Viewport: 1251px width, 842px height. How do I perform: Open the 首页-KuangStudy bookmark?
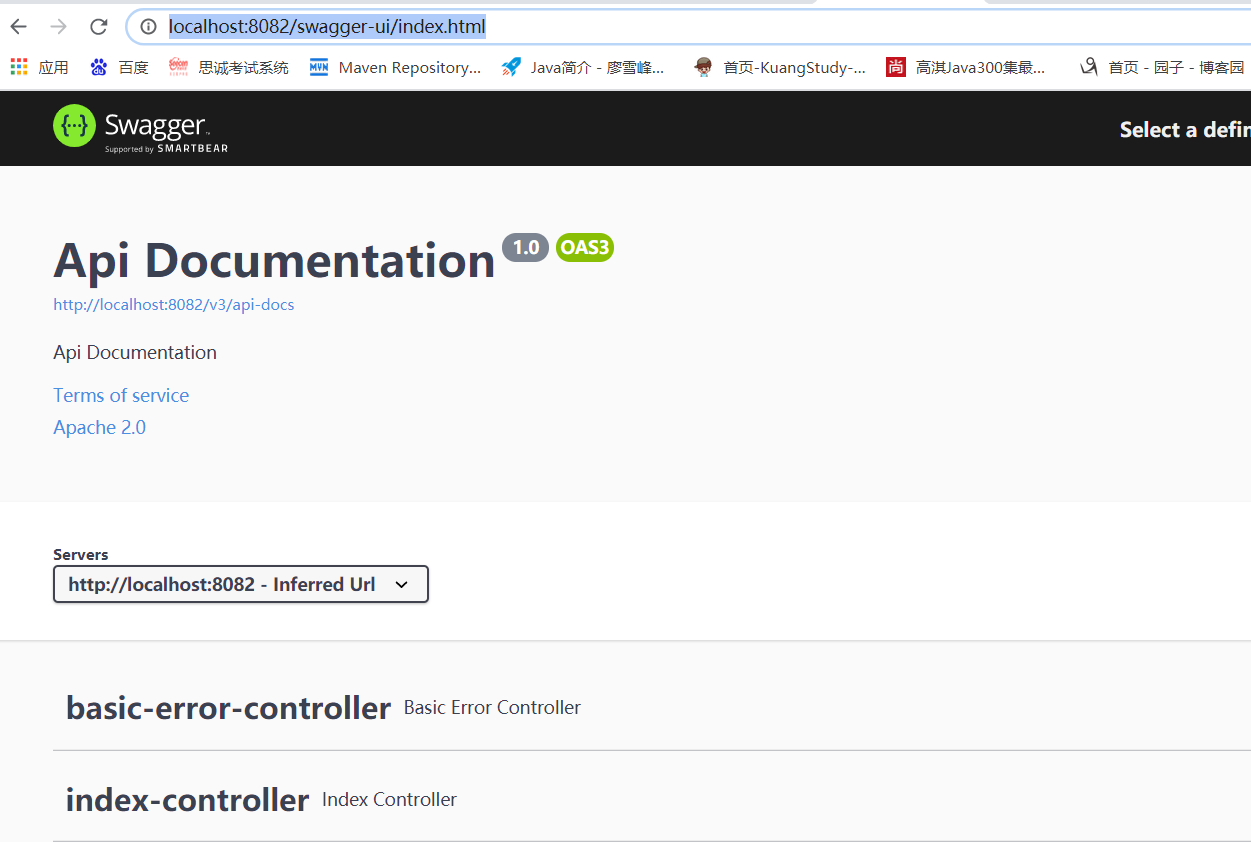click(780, 67)
